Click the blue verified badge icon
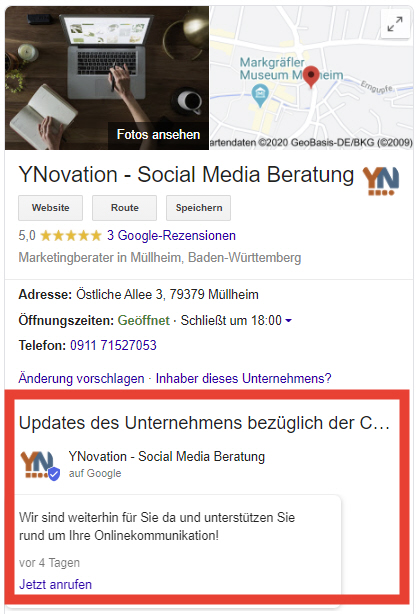Screen dimensions: 420x614 pyautogui.click(x=54, y=474)
